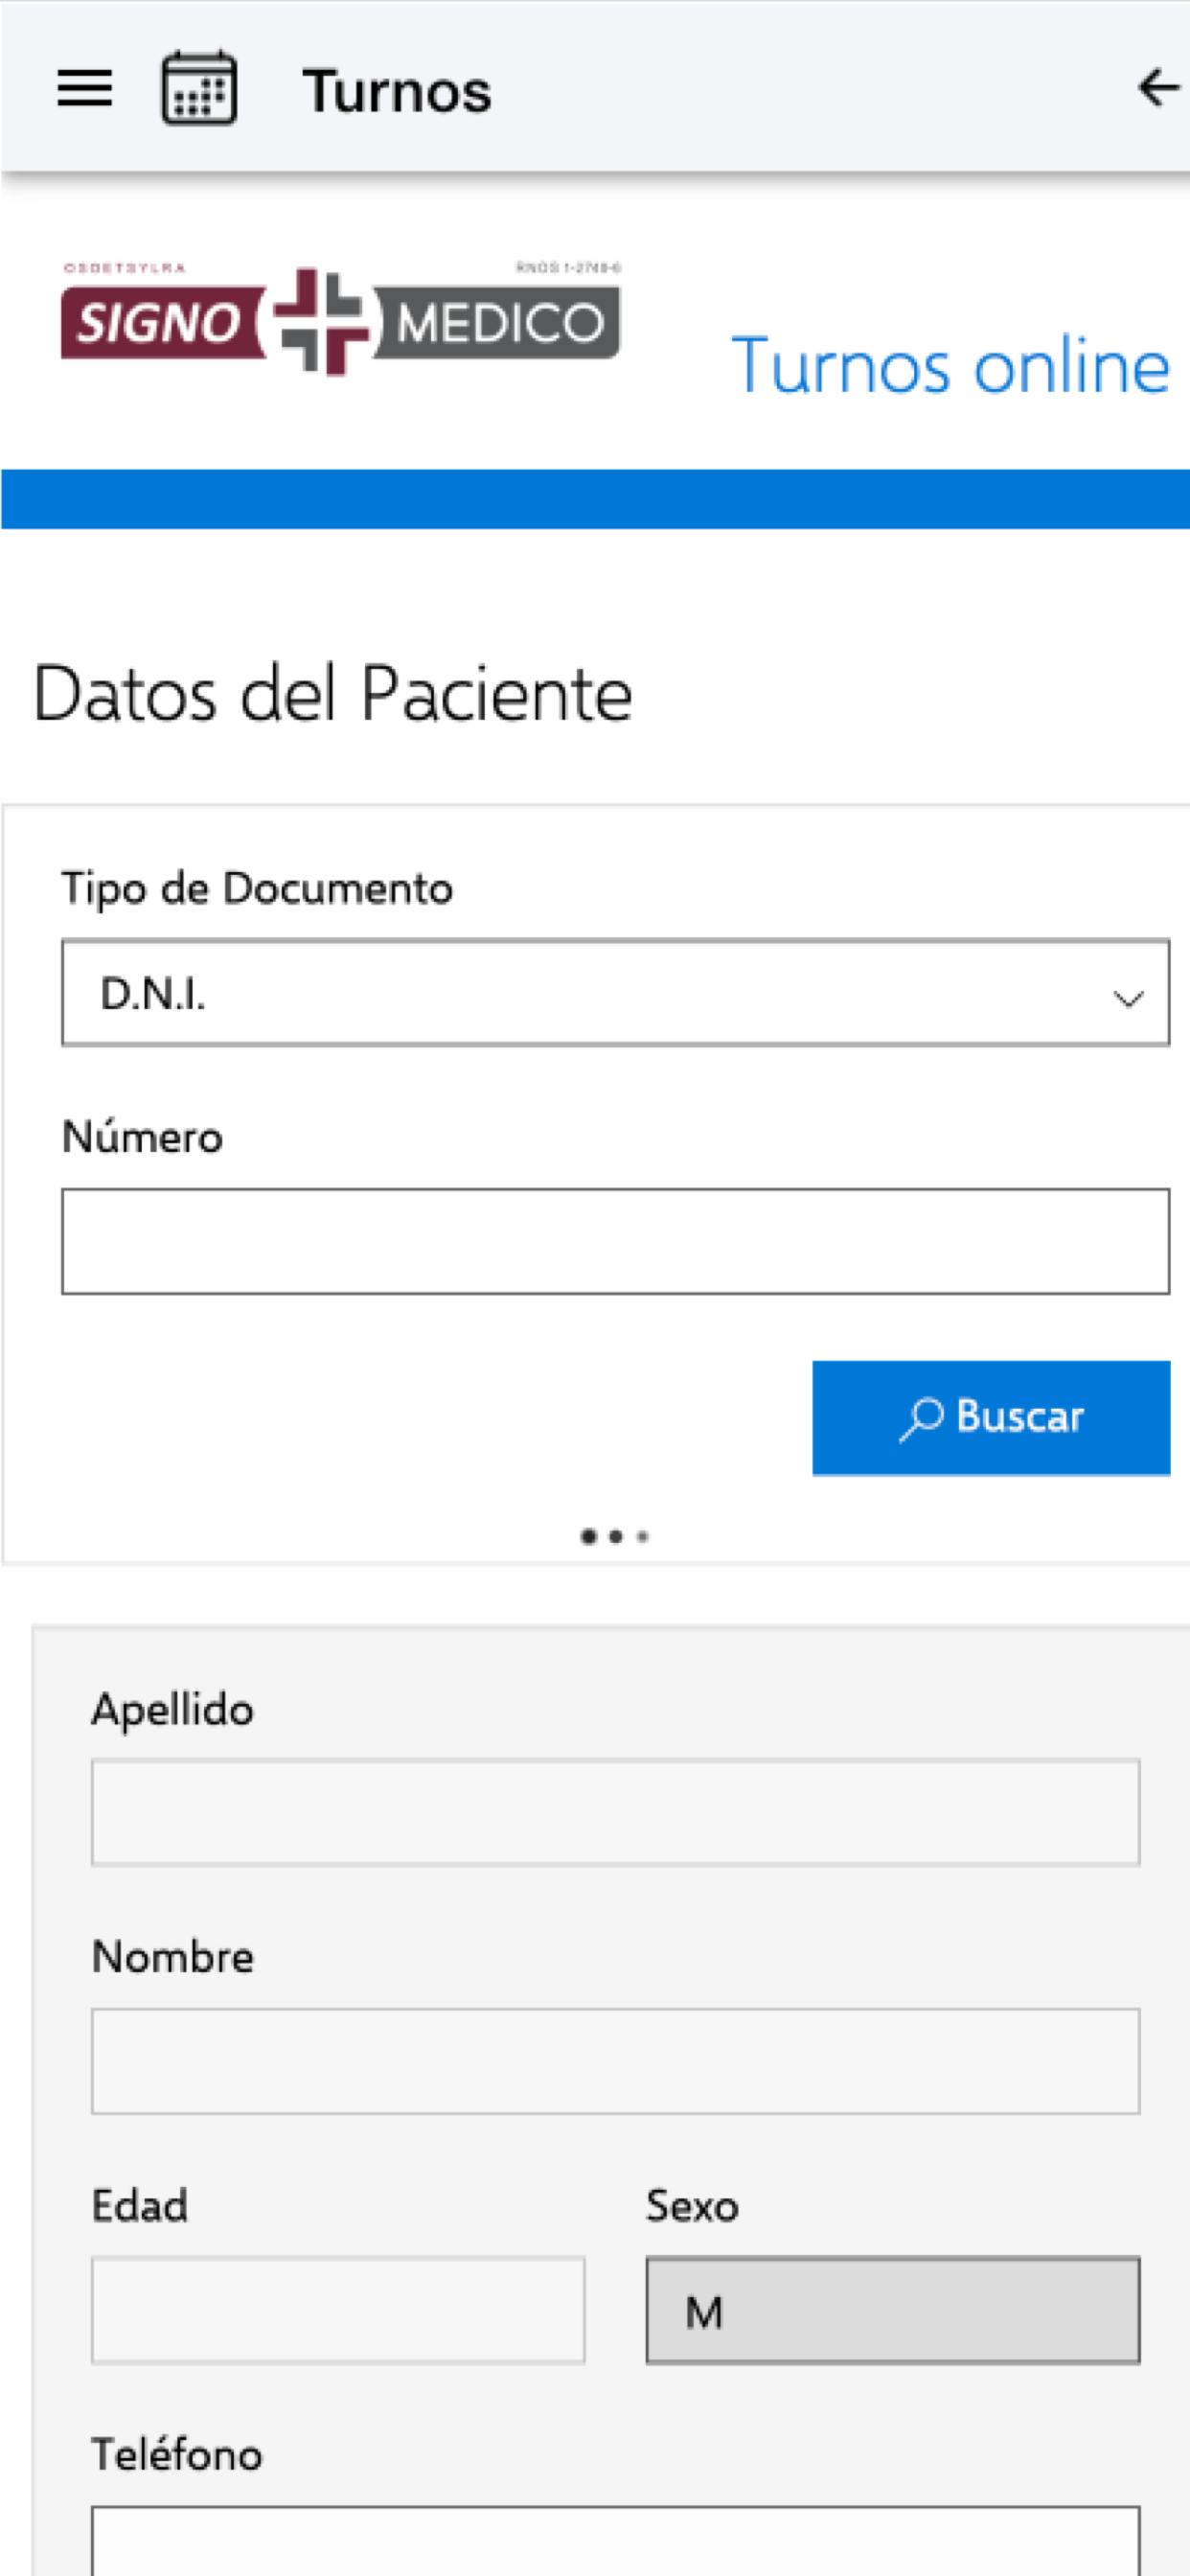Click the Turnos title text

coord(397,91)
